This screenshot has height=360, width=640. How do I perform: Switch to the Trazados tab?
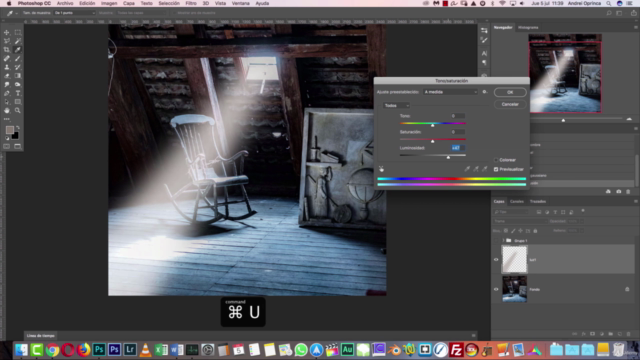[x=538, y=201]
